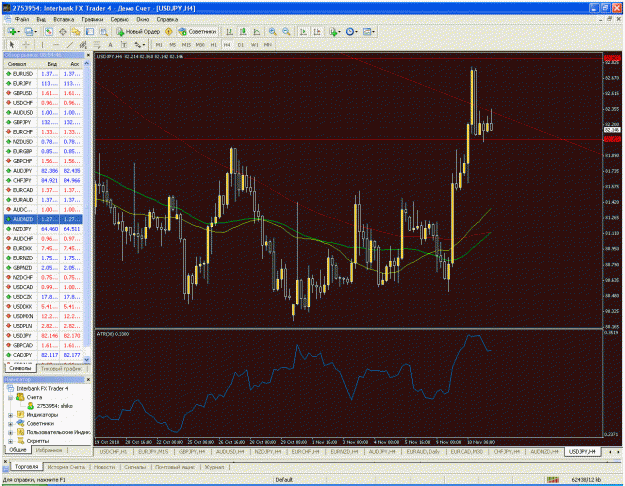Screen dimensions: 625x486
Task: Toggle the Terminal window icon
Action: [90, 31]
